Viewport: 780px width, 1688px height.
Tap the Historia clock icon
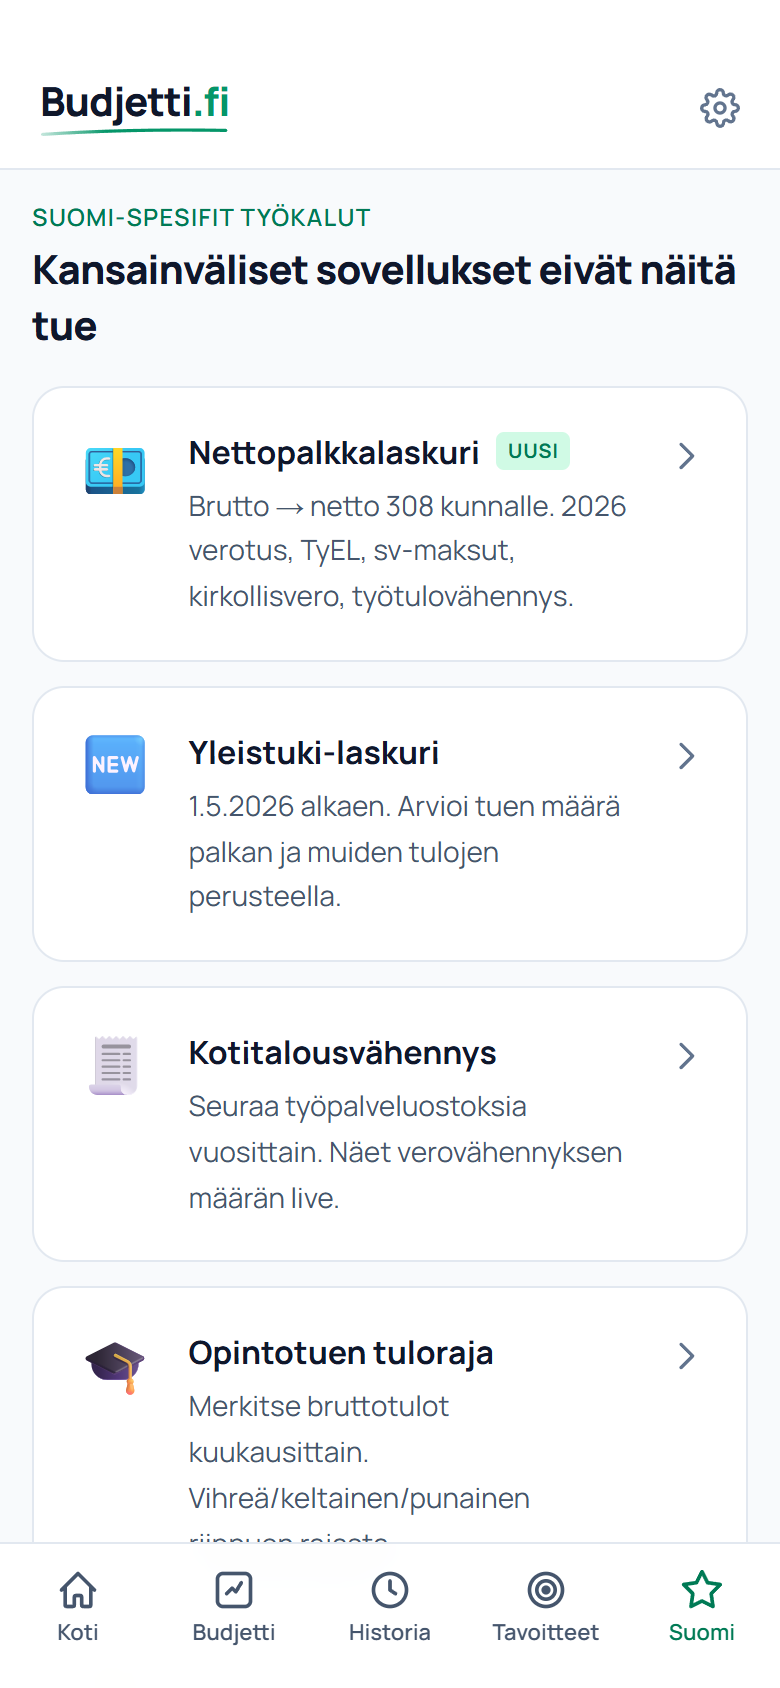[390, 1590]
